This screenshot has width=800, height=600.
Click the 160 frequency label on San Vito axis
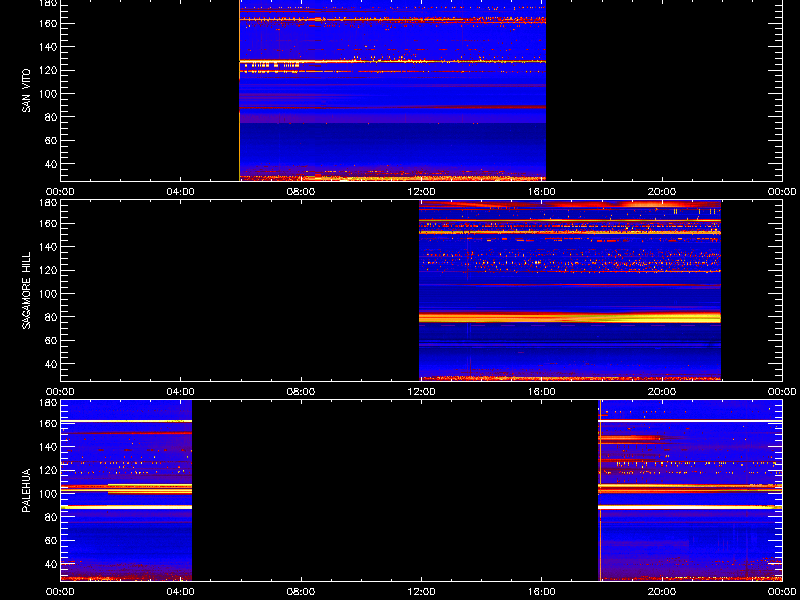[48, 23]
